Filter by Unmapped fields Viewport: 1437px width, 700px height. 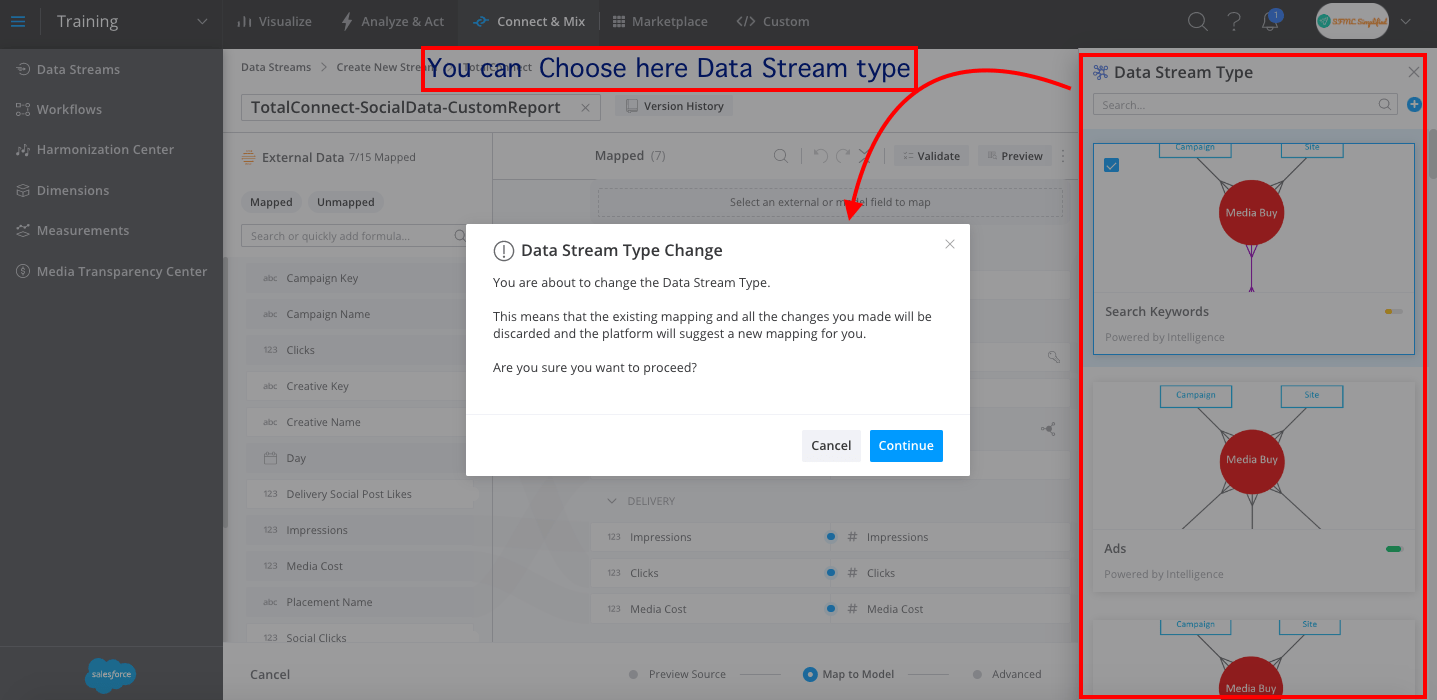[346, 202]
